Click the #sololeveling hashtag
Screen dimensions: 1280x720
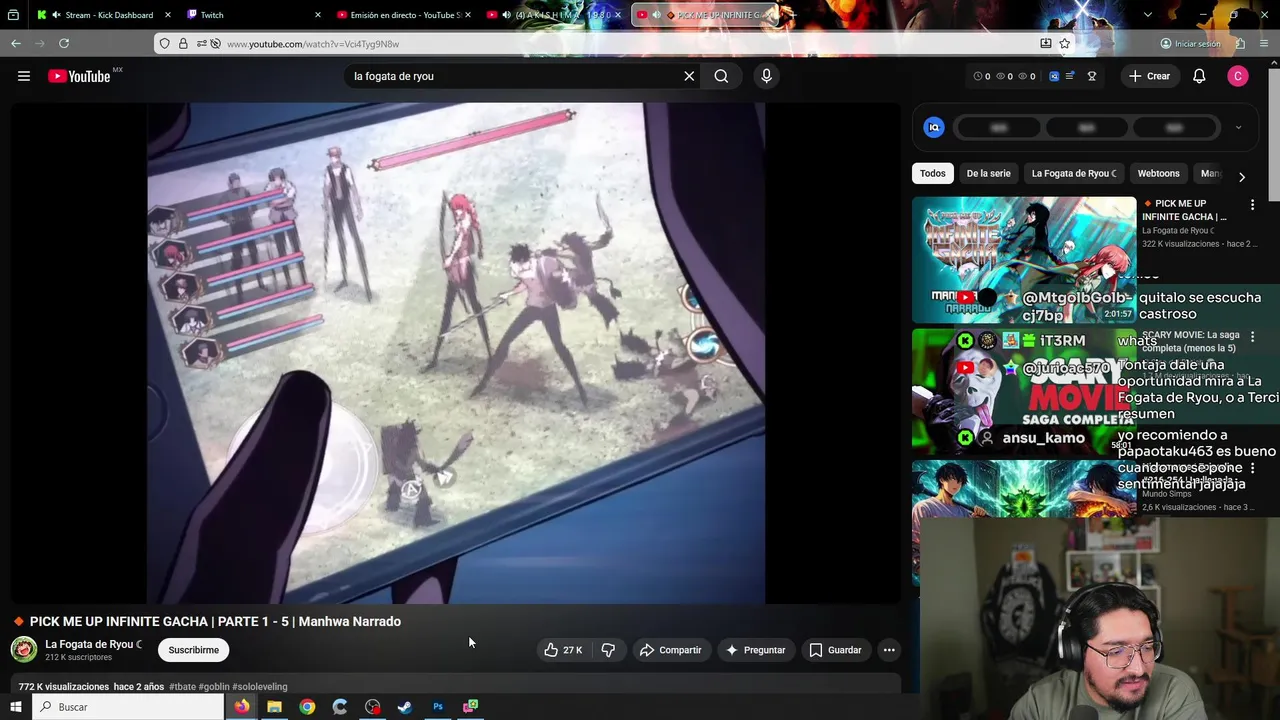coord(260,687)
